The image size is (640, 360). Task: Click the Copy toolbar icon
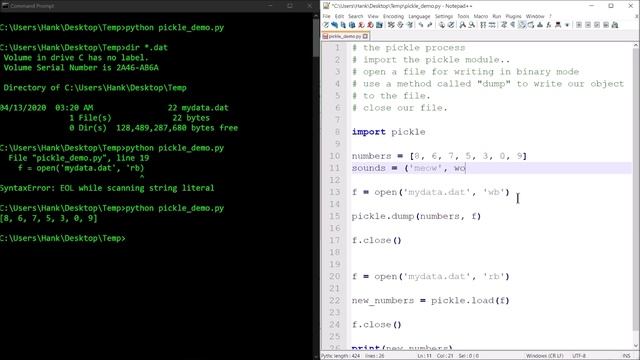coord(400,25)
